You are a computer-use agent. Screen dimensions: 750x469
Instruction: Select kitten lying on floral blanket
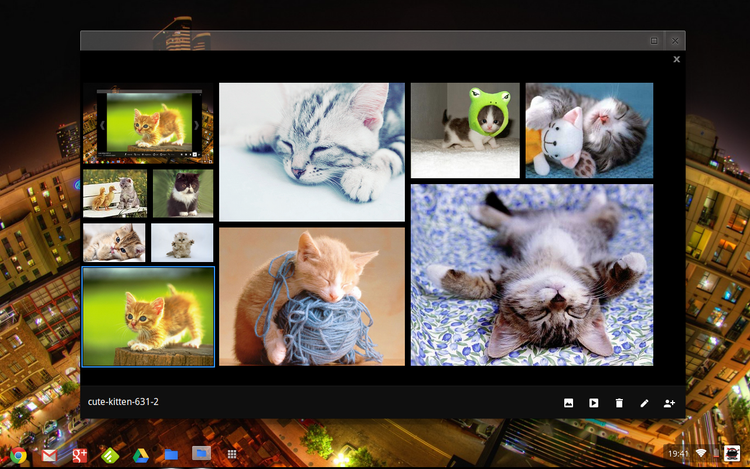(531, 274)
